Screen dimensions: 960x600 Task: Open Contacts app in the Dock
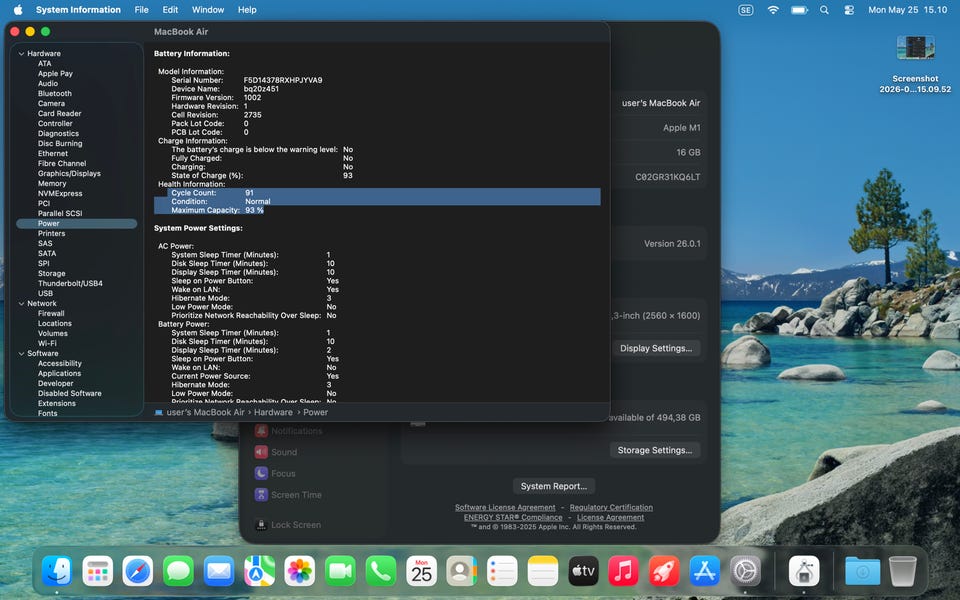(462, 571)
